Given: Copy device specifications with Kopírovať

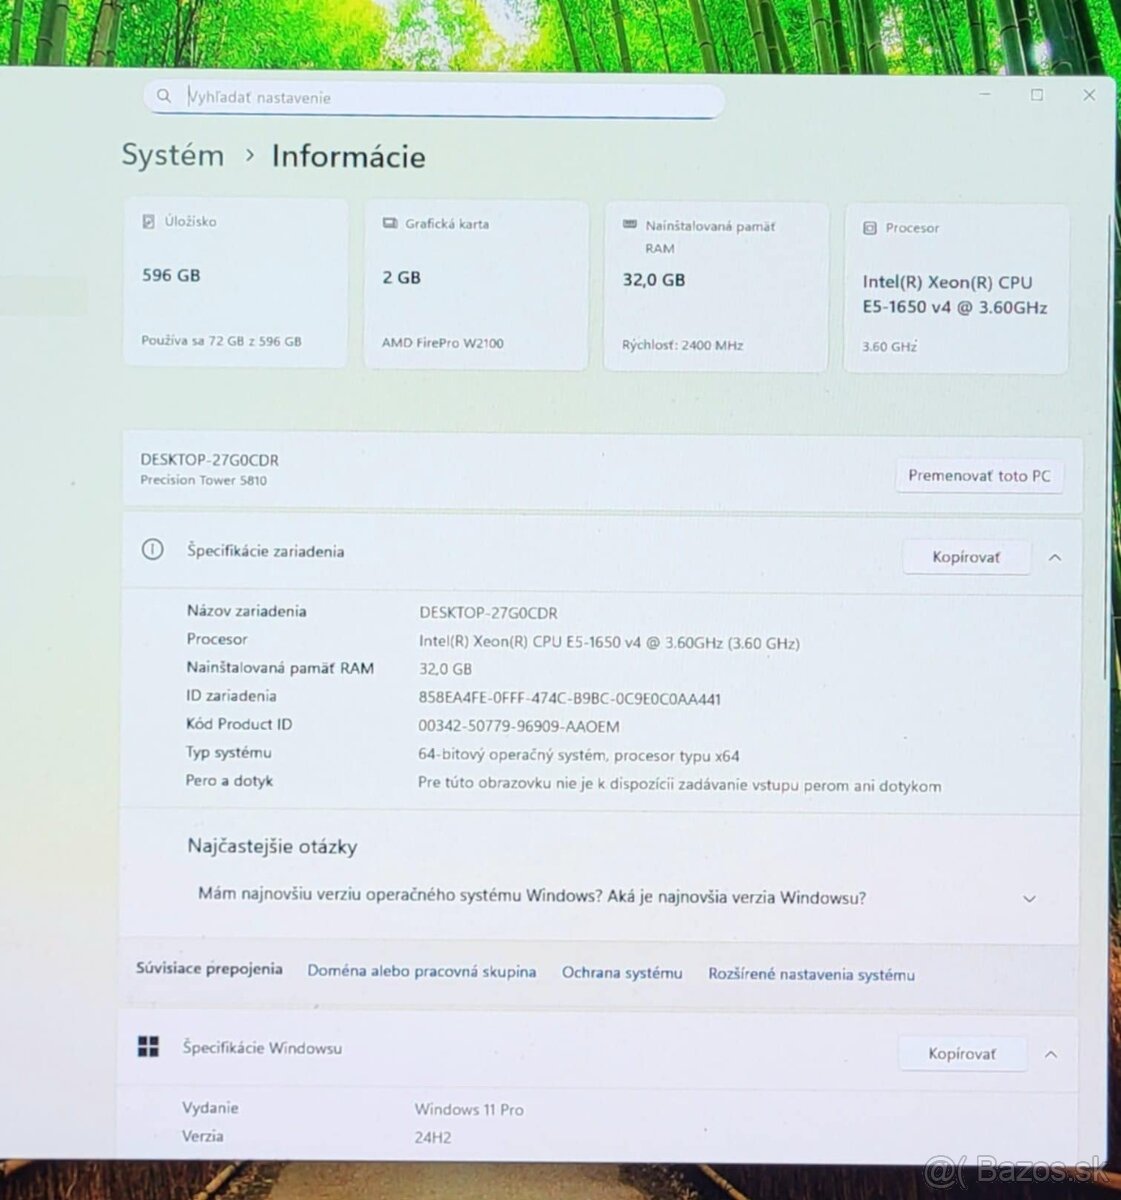Looking at the screenshot, I should click(x=966, y=557).
